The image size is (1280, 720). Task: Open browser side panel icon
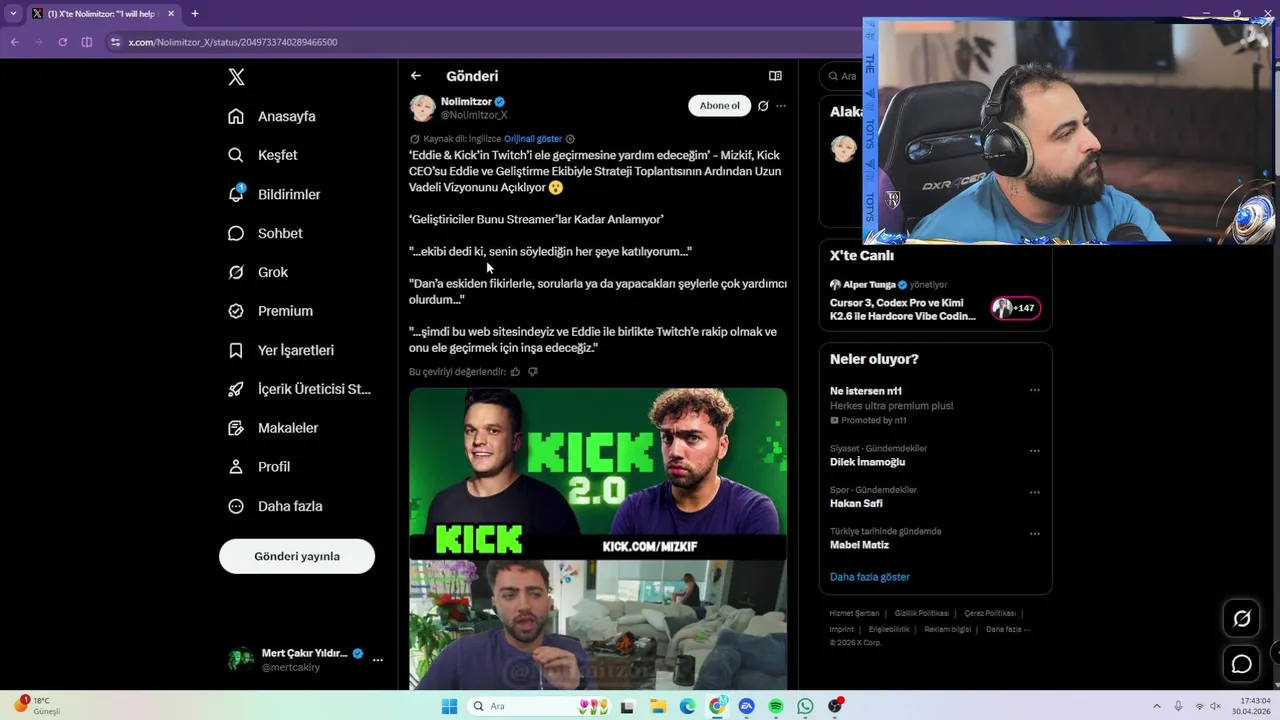point(87,42)
